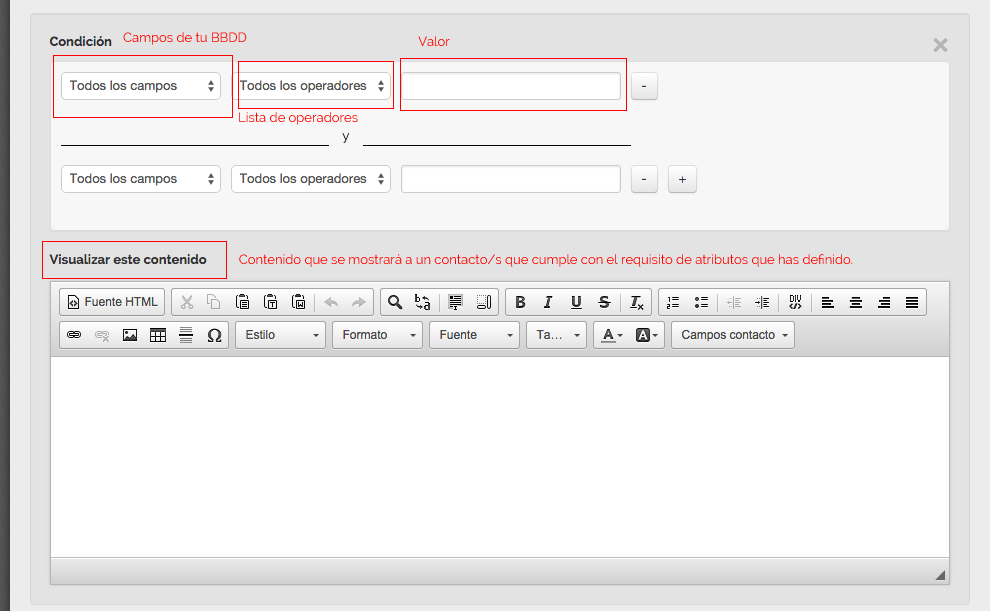Expand the Estilo style dropdown
Screen dimensions: 990x611
[280, 335]
